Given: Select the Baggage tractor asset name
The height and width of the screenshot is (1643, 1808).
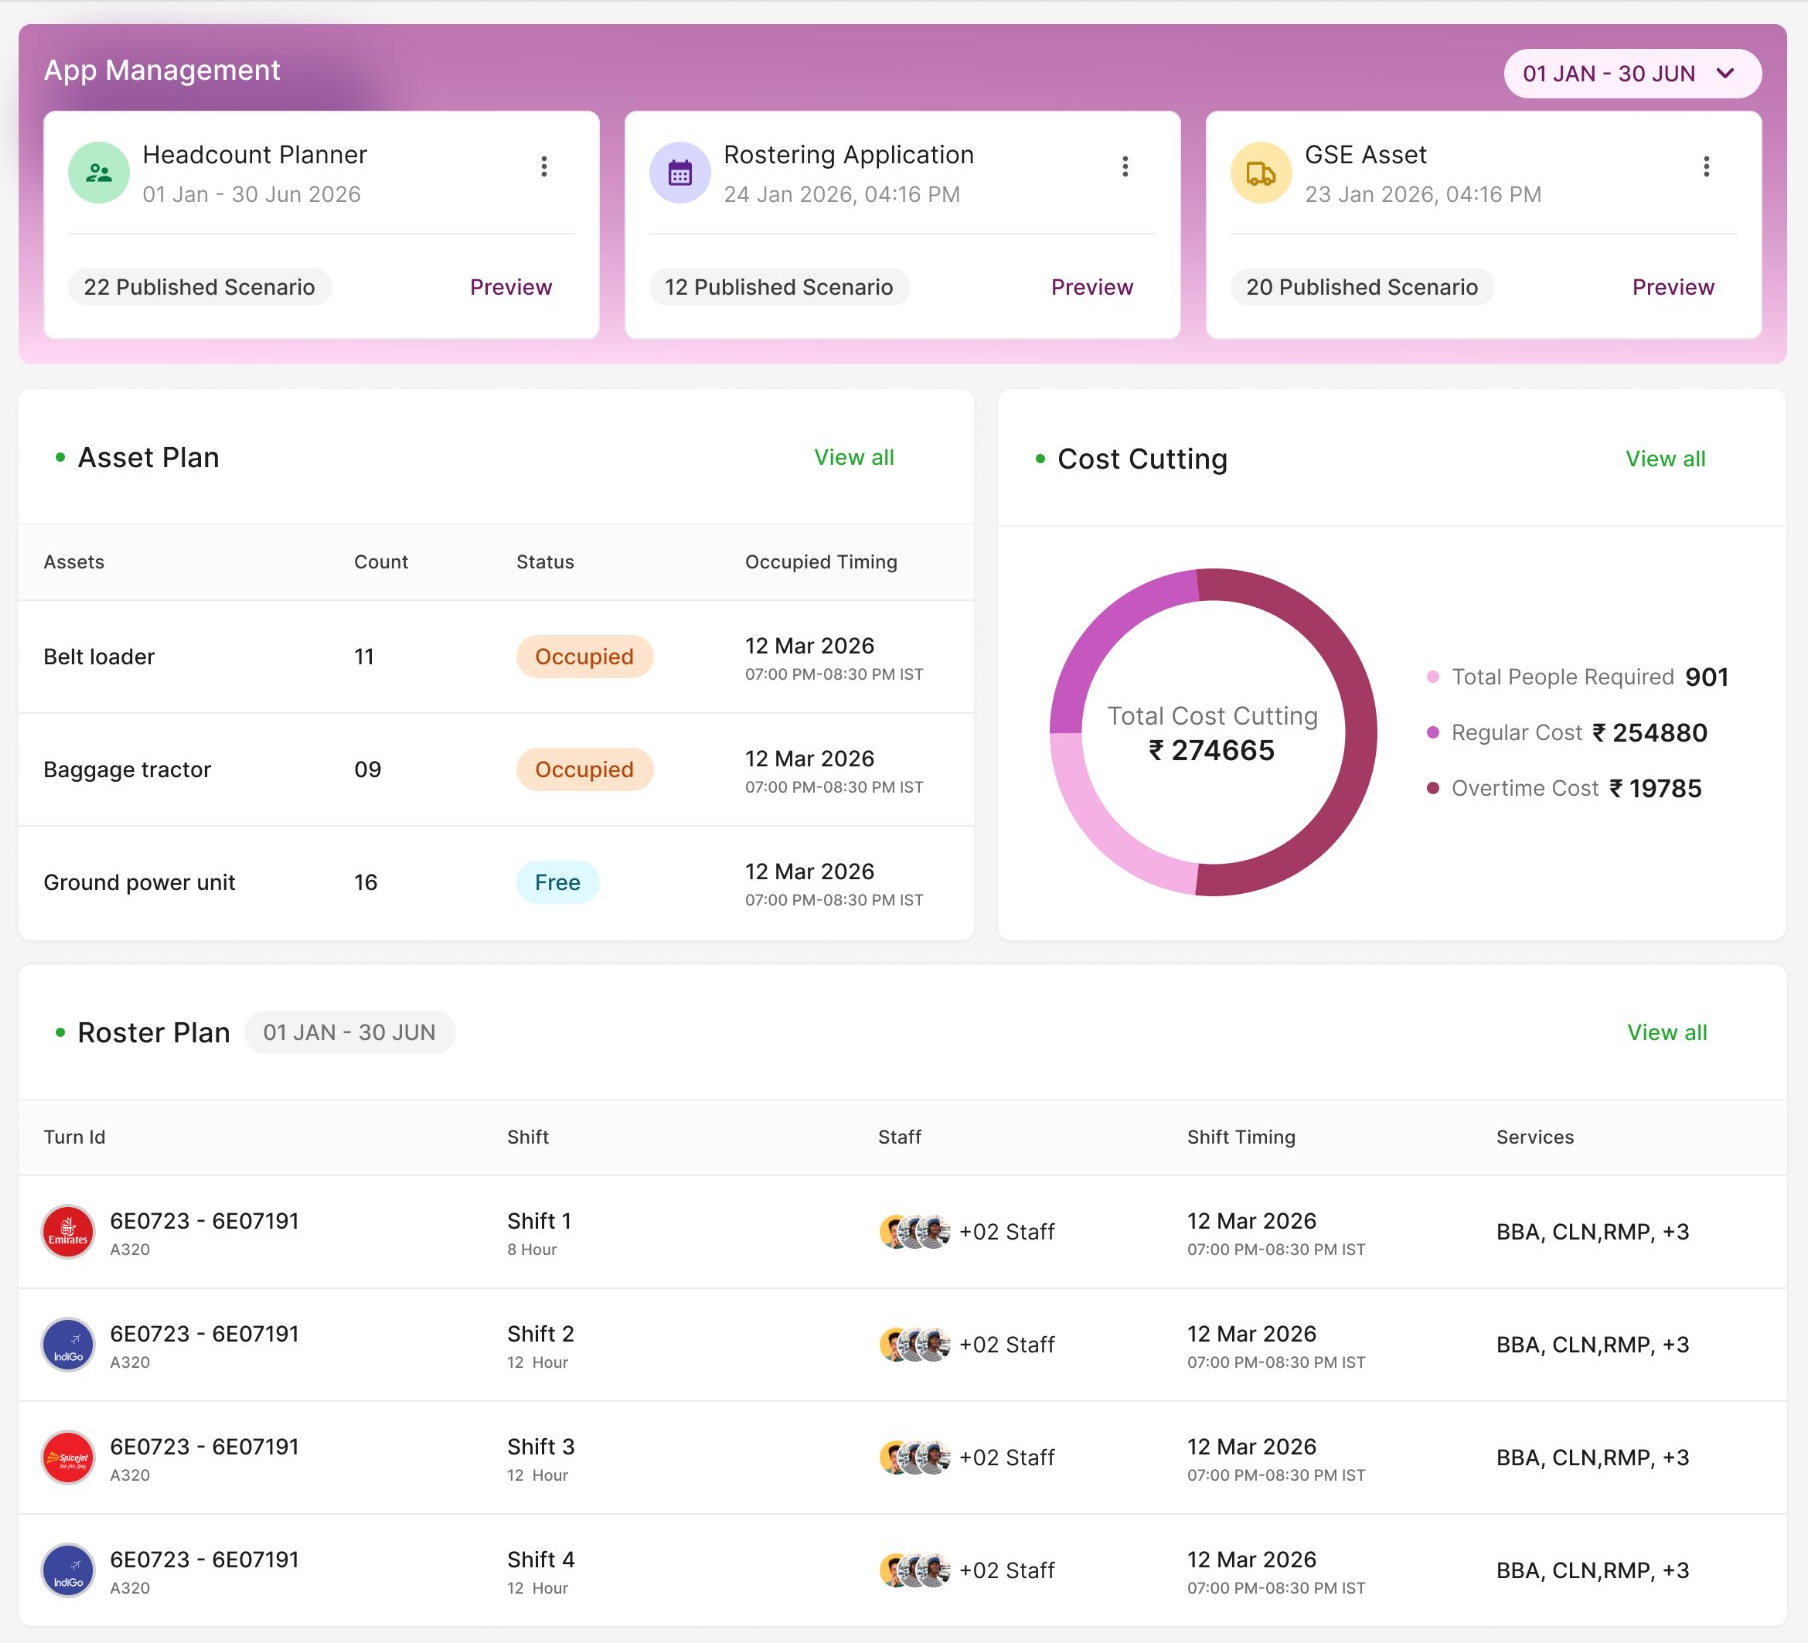Looking at the screenshot, I should (x=127, y=770).
